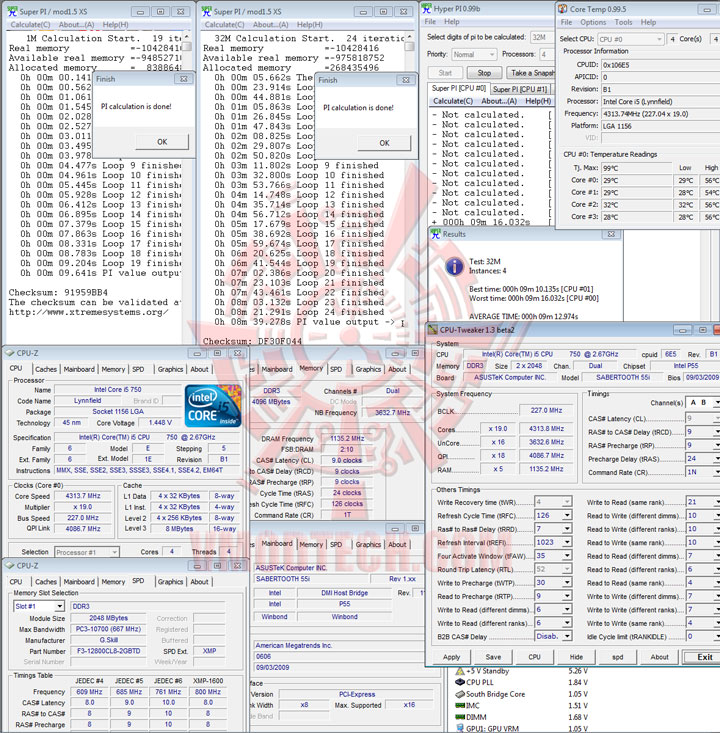Select the Memory tab in the lower CPU-Z window
Image resolution: width=720 pixels, height=733 pixels.
pyautogui.click(x=113, y=582)
